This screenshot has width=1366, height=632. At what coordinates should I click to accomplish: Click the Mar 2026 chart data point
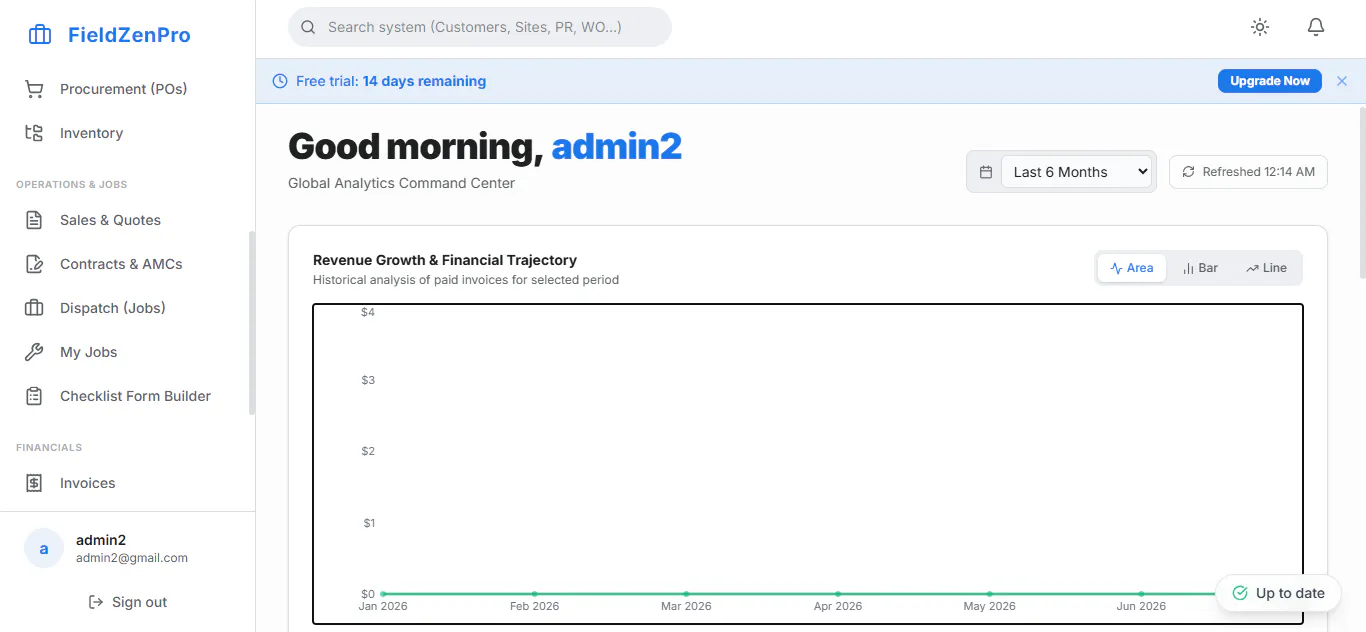point(686,594)
